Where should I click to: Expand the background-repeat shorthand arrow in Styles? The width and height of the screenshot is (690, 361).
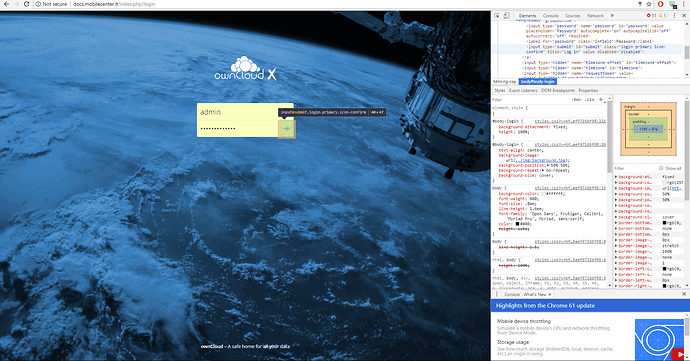click(x=542, y=170)
